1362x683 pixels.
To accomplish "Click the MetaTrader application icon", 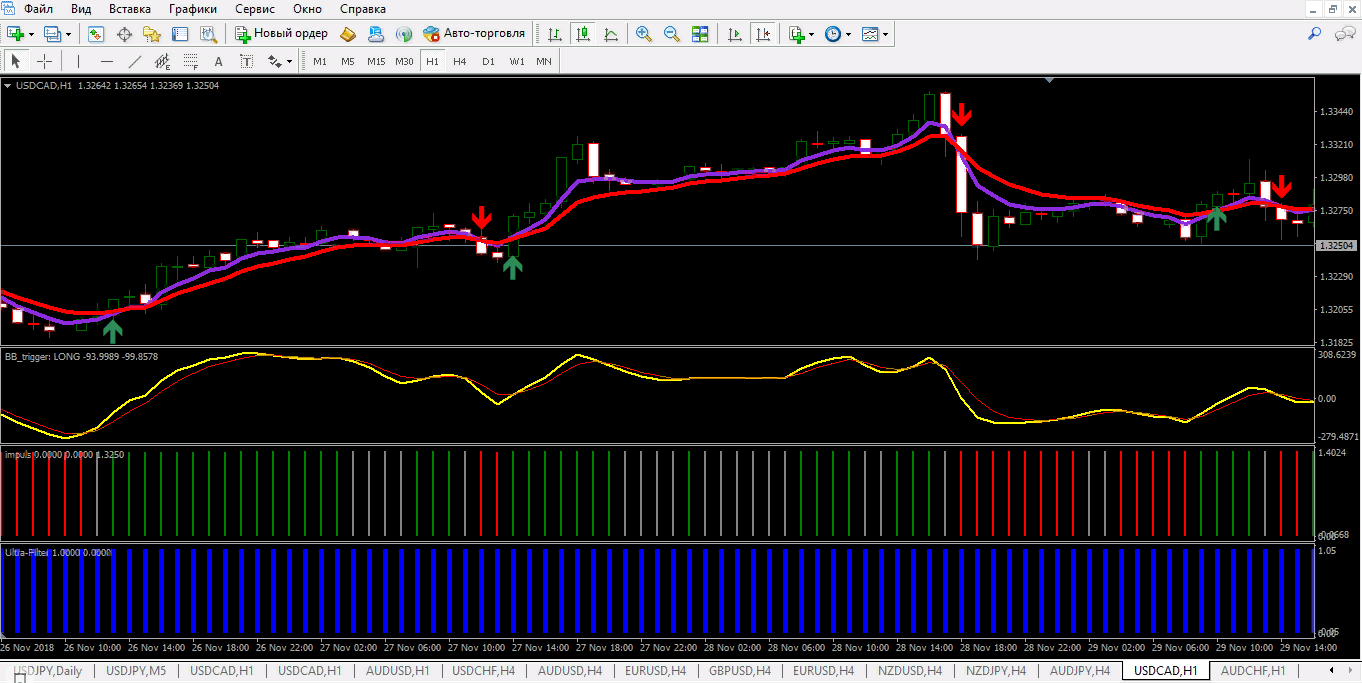I will tap(9, 8).
